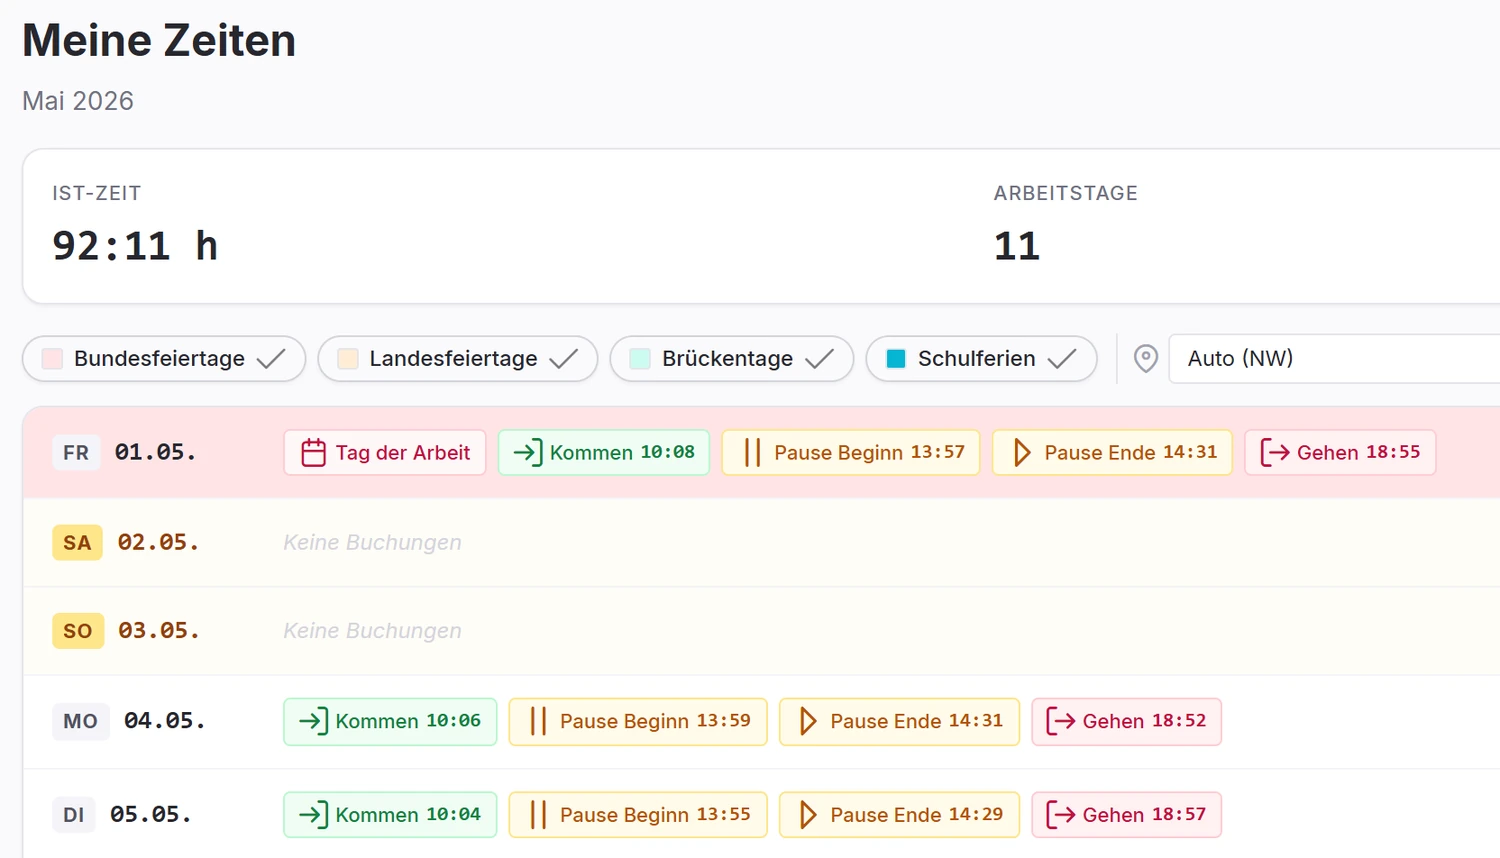Open the Auto (NW) region dropdown
The width and height of the screenshot is (1500, 858).
1334,358
